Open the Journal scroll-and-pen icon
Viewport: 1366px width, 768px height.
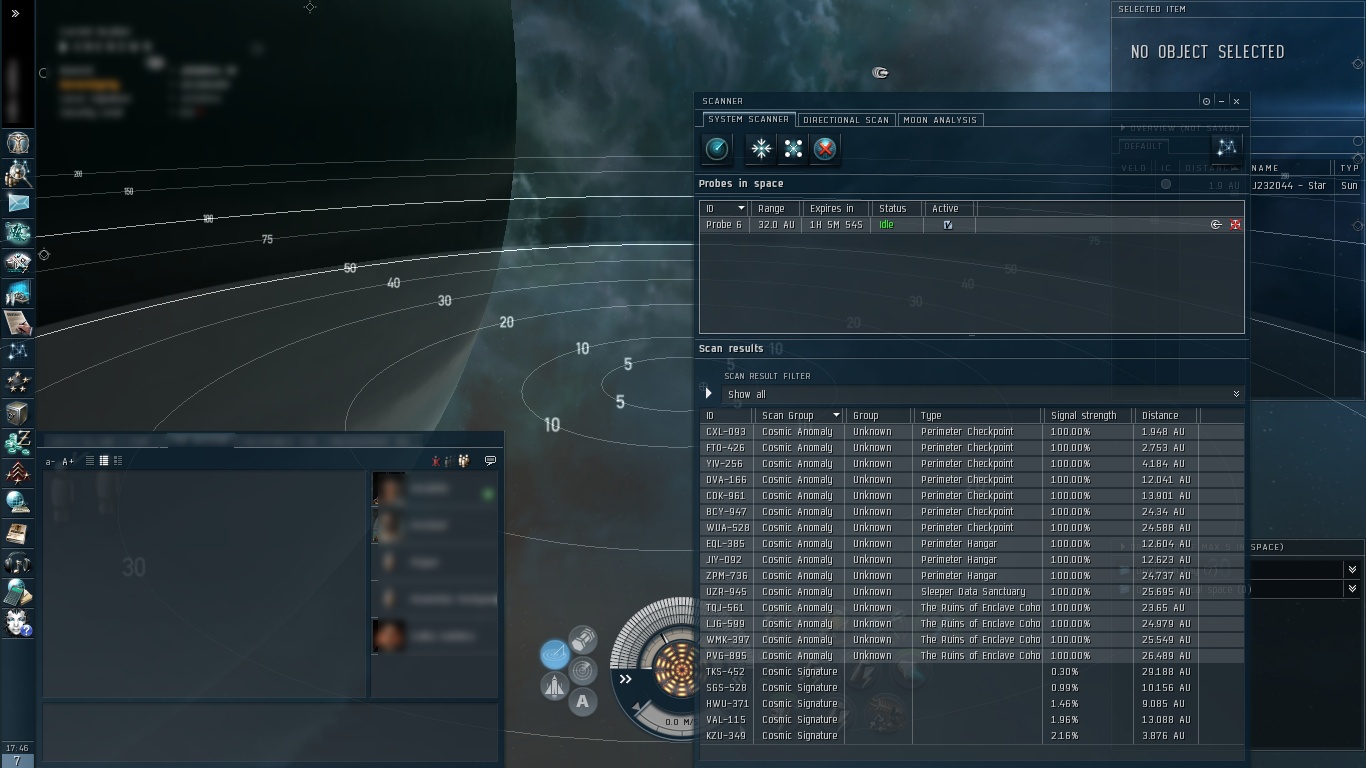coord(17,323)
